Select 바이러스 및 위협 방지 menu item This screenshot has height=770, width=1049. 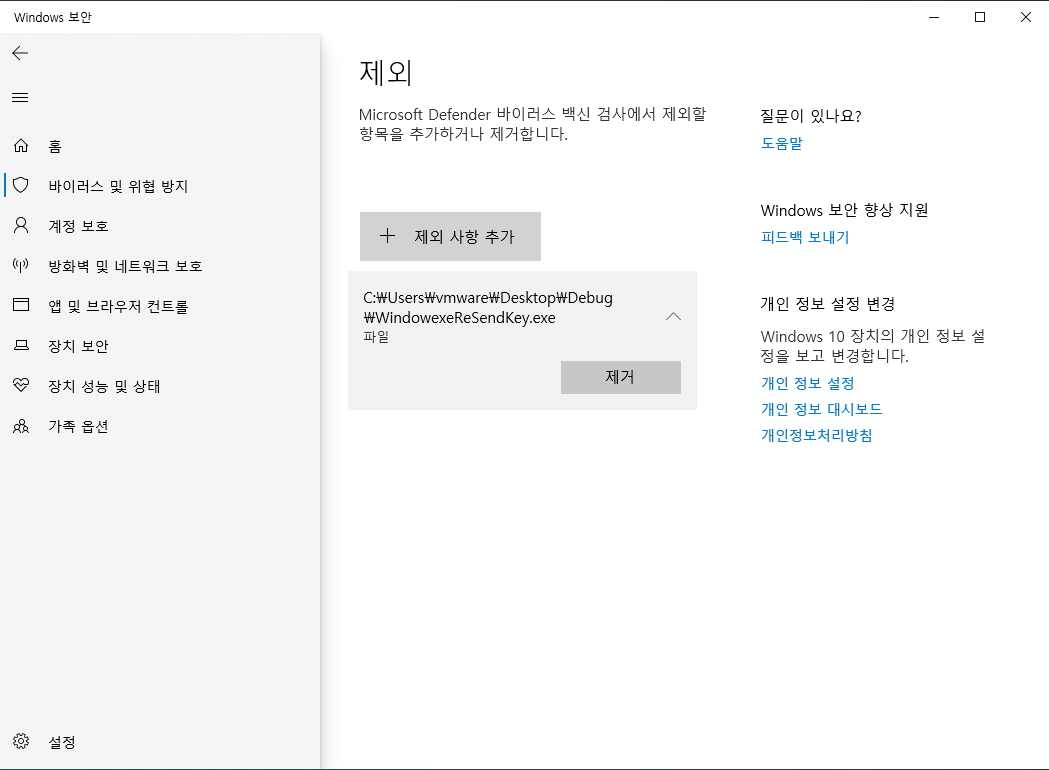161,186
